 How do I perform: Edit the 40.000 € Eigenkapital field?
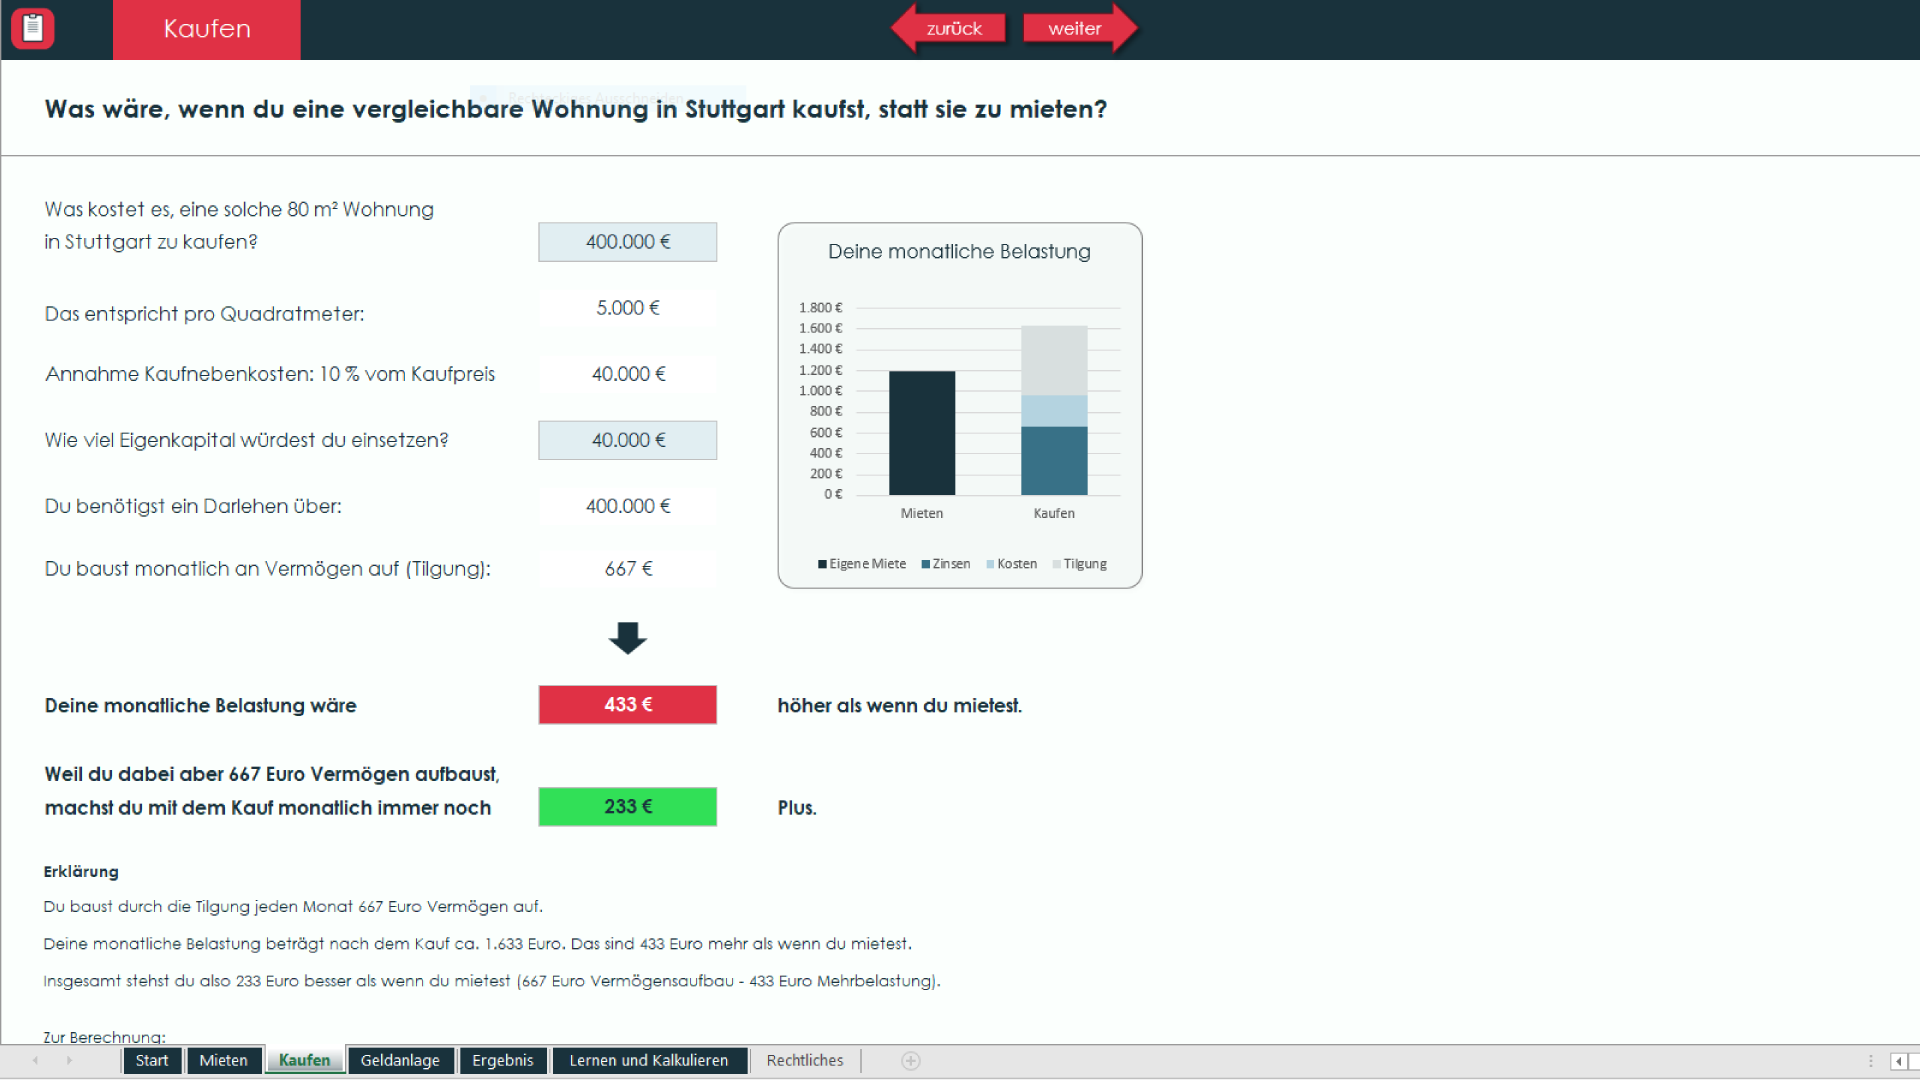pyautogui.click(x=627, y=440)
